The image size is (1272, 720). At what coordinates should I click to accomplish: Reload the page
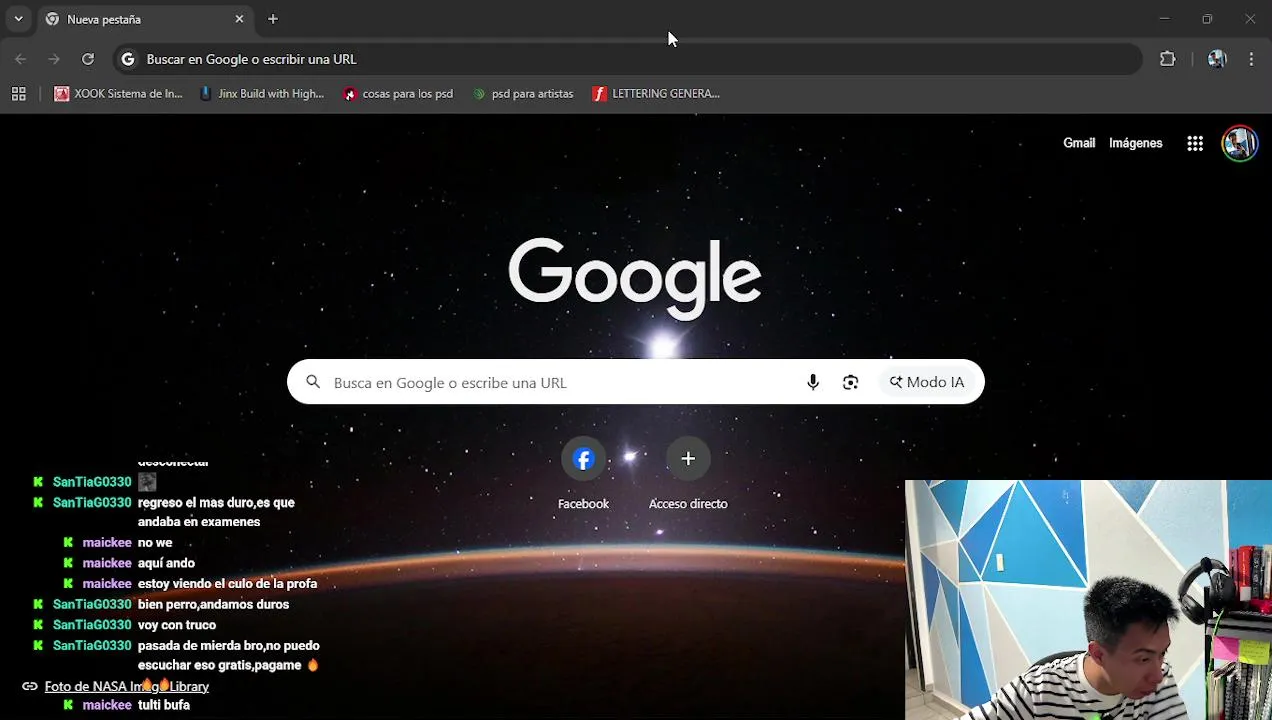(88, 59)
